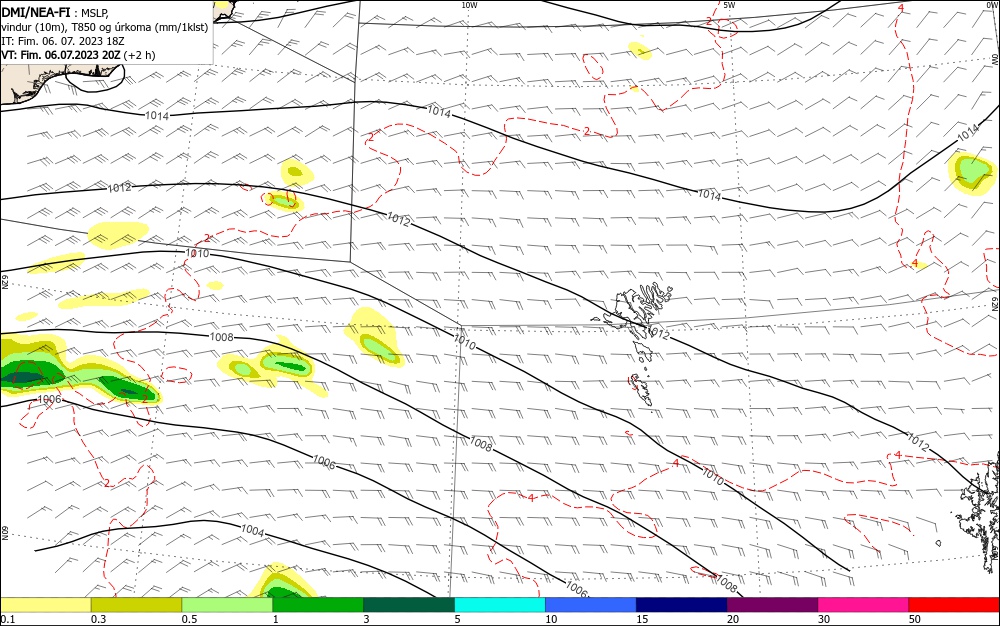Click the 5W longitude label
1000x626 pixels.
729,5
